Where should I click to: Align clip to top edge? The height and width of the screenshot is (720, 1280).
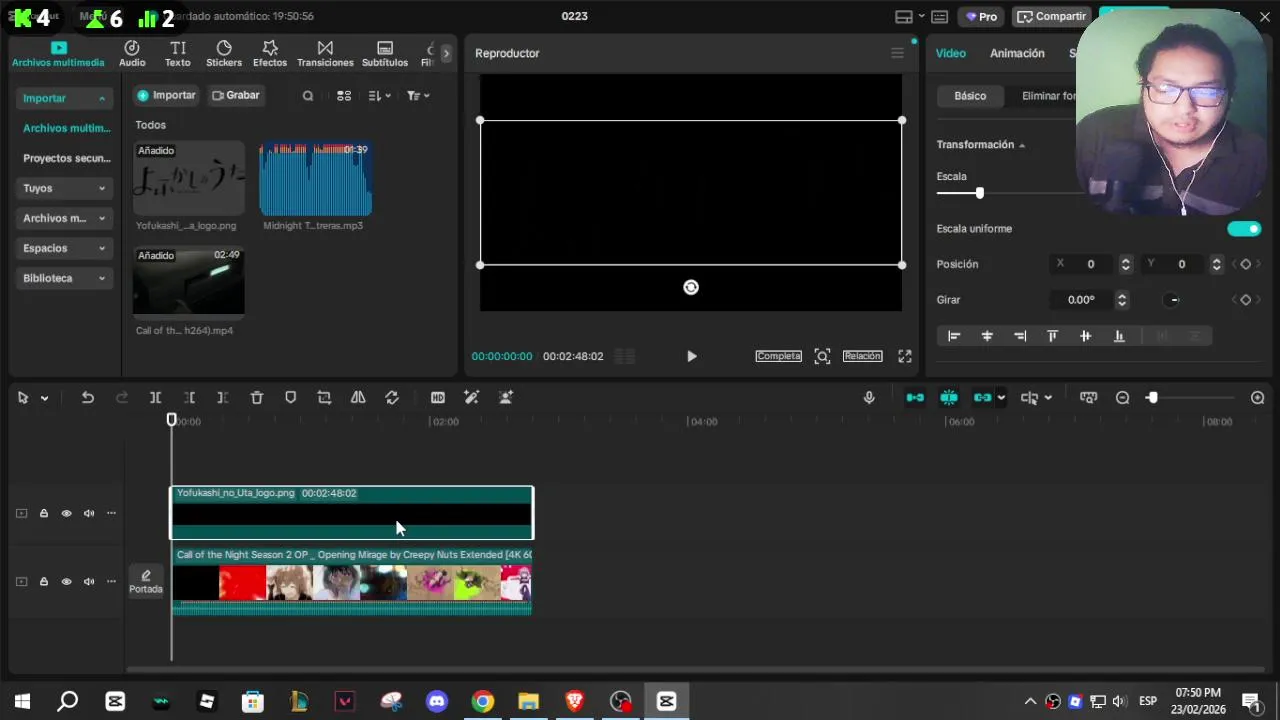(1052, 336)
